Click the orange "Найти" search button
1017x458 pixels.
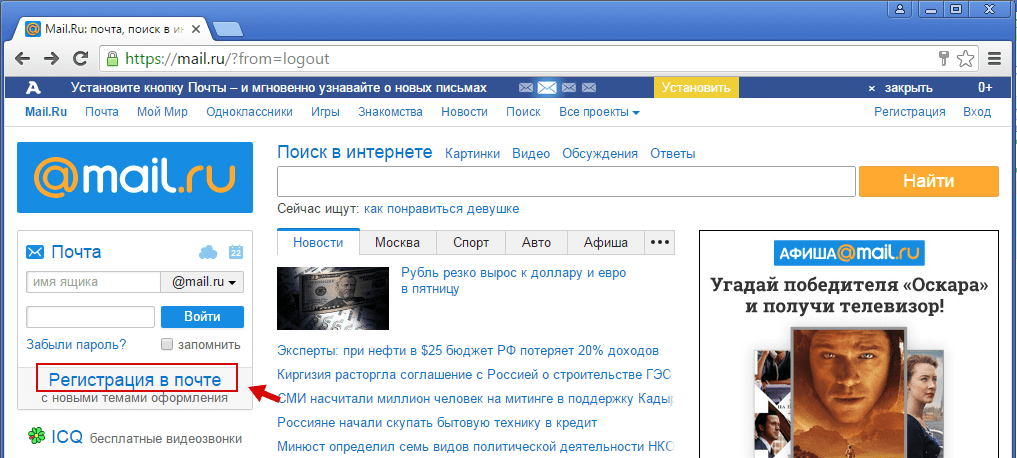pyautogui.click(x=928, y=181)
